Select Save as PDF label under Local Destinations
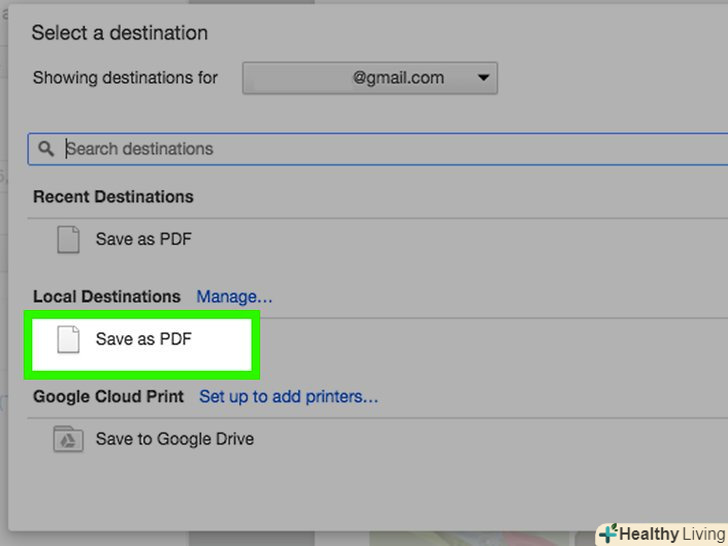This screenshot has height=546, width=728. 143,340
